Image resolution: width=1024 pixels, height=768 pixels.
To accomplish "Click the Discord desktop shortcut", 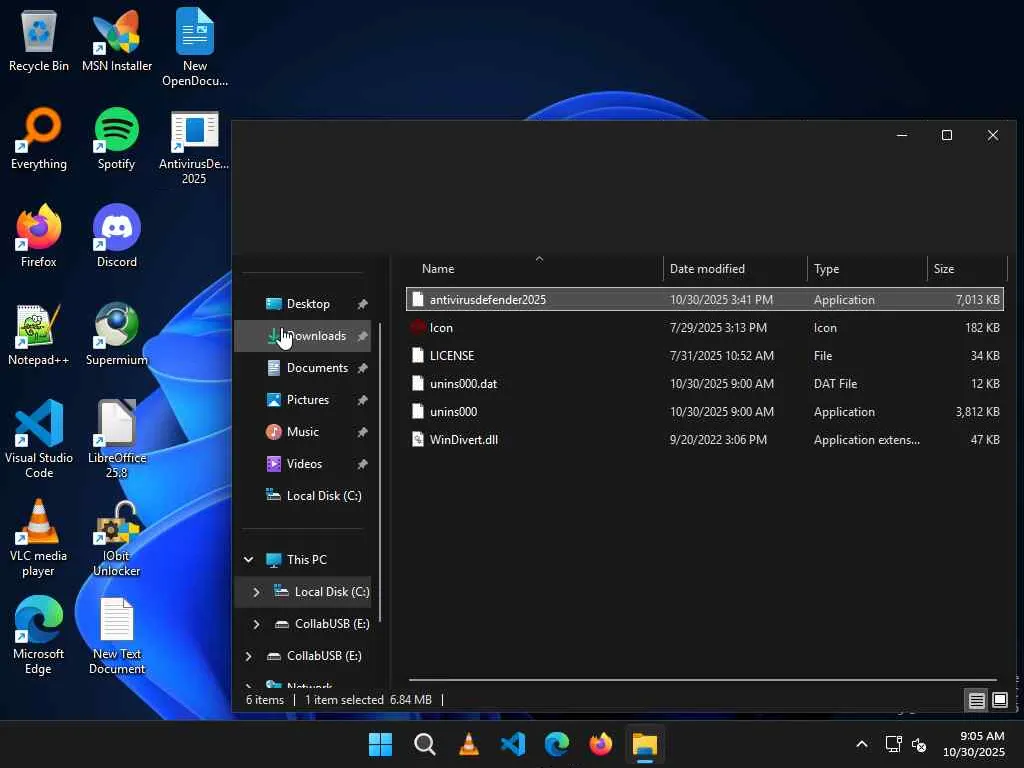I will pyautogui.click(x=117, y=237).
